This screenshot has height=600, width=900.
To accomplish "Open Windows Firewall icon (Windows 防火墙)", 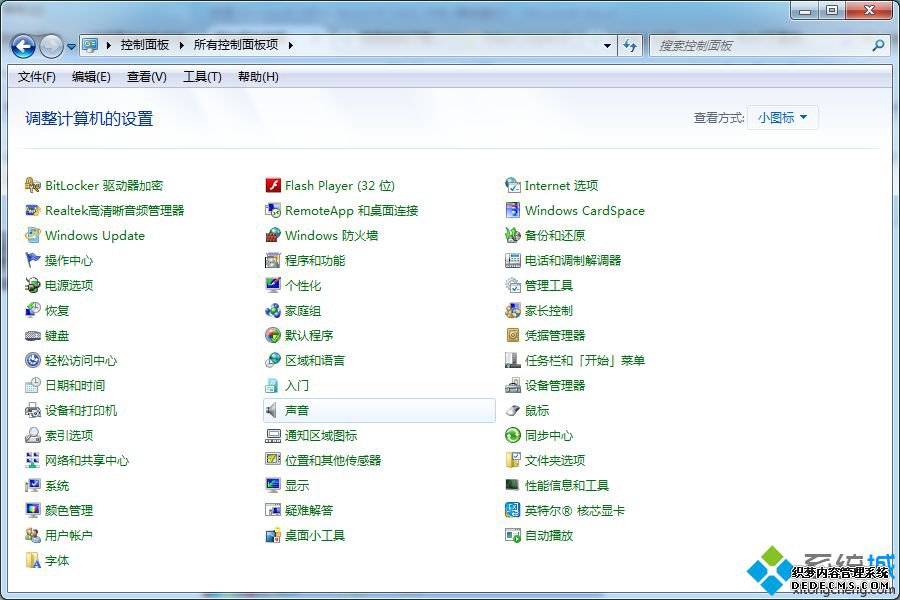I will [273, 235].
